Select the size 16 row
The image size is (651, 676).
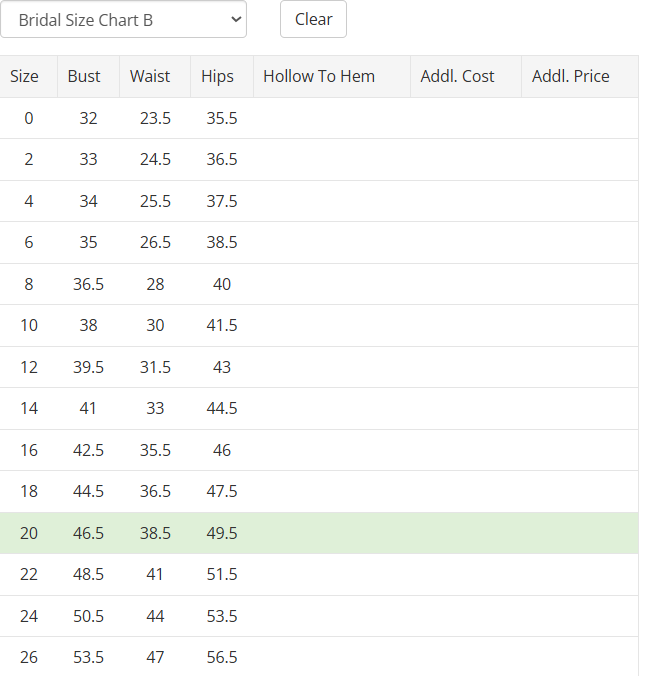coord(319,450)
